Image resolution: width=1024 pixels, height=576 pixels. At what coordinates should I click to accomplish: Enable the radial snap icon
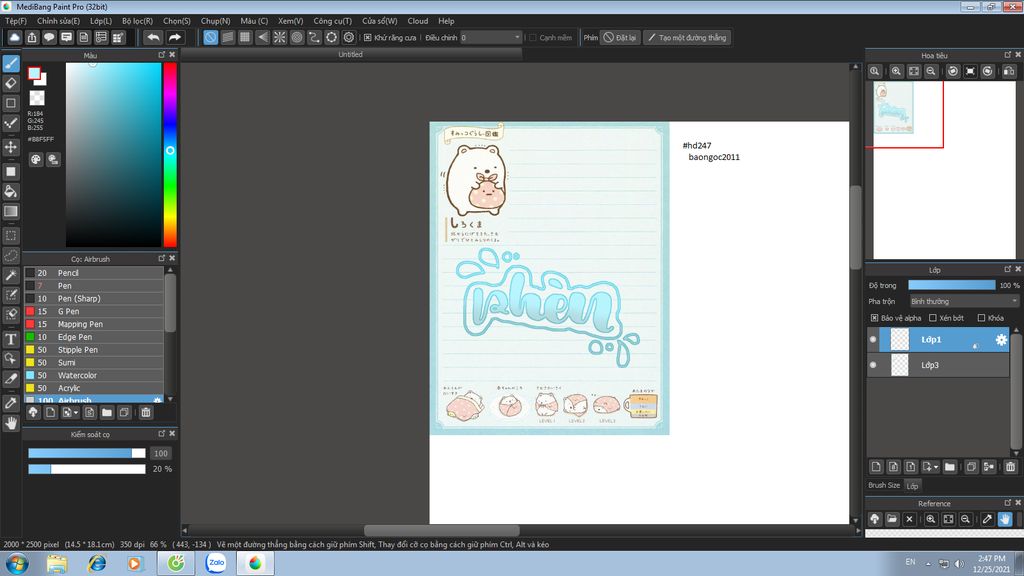[280, 37]
